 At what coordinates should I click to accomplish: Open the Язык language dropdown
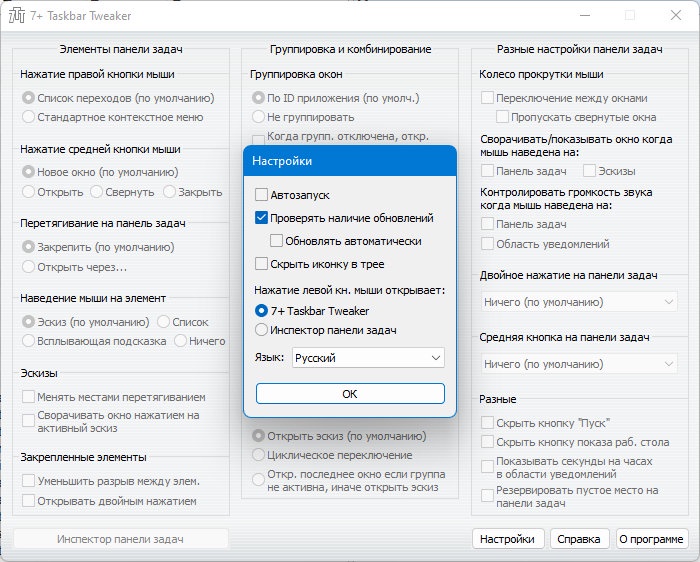(x=368, y=358)
